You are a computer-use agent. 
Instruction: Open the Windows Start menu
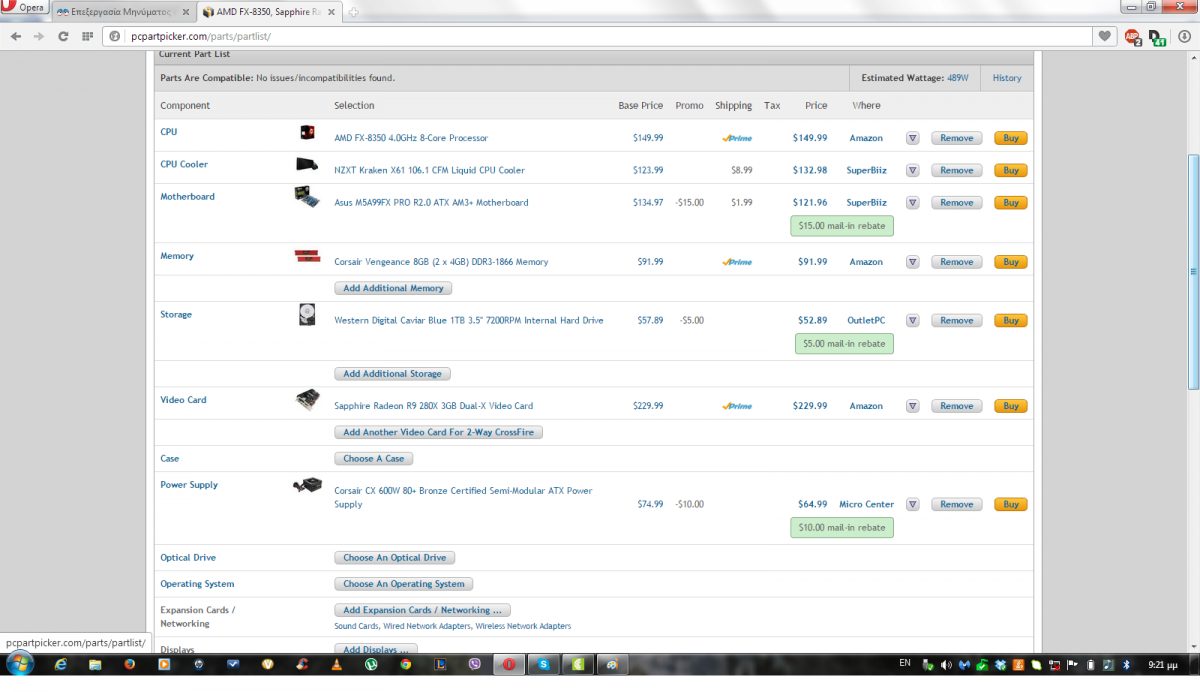19,664
